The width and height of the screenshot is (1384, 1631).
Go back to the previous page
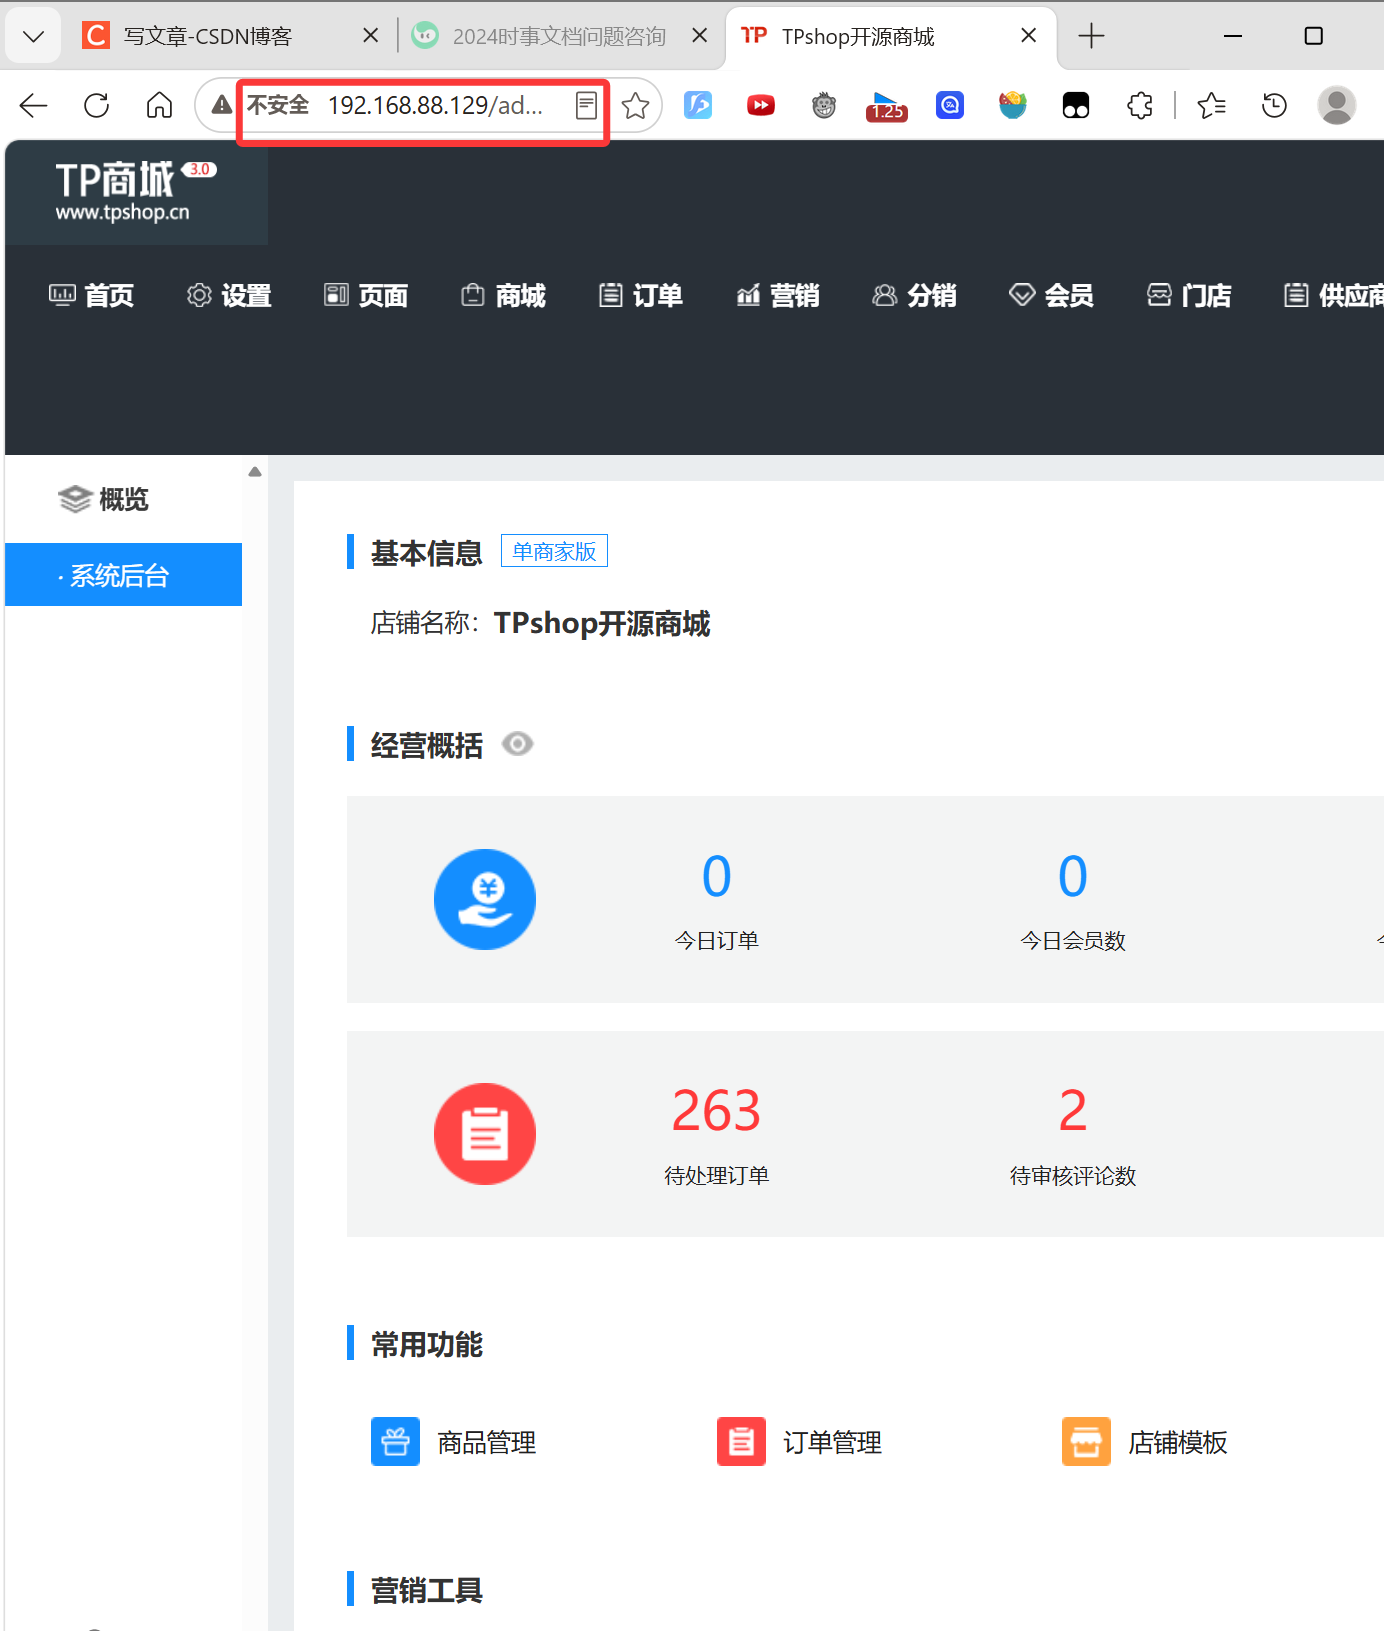point(33,105)
